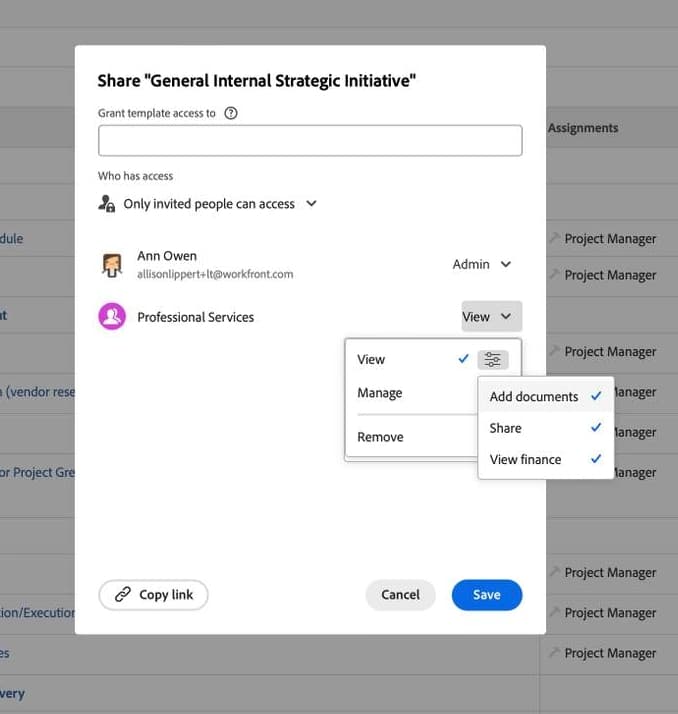Screen dimensions: 678x714
Task: Focus the Grant template access field
Action: coord(310,141)
